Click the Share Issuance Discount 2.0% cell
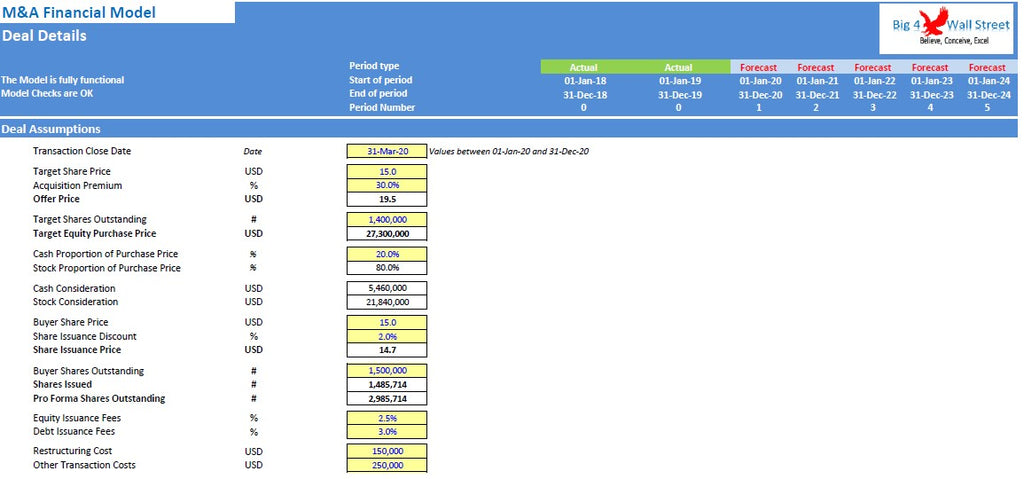 (386, 337)
